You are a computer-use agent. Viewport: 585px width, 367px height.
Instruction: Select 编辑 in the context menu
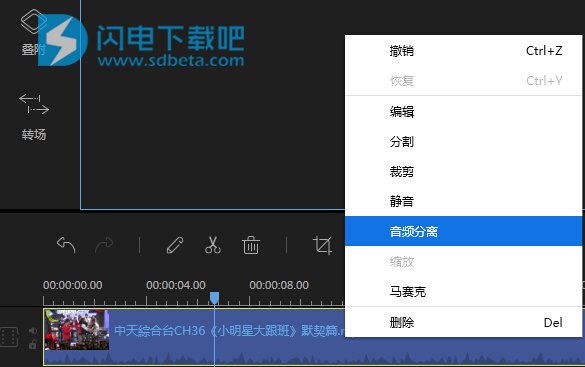(x=463, y=112)
